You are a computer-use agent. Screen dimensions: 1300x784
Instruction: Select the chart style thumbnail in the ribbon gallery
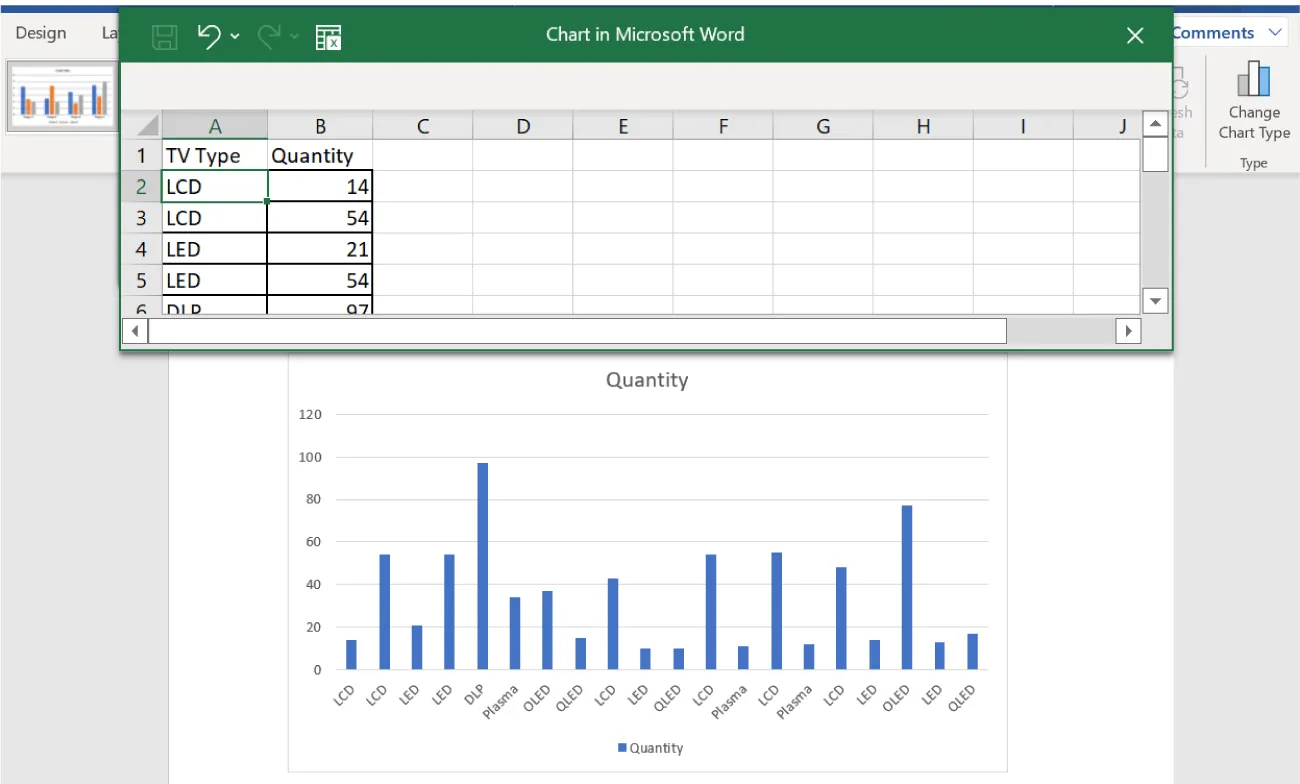[60, 95]
